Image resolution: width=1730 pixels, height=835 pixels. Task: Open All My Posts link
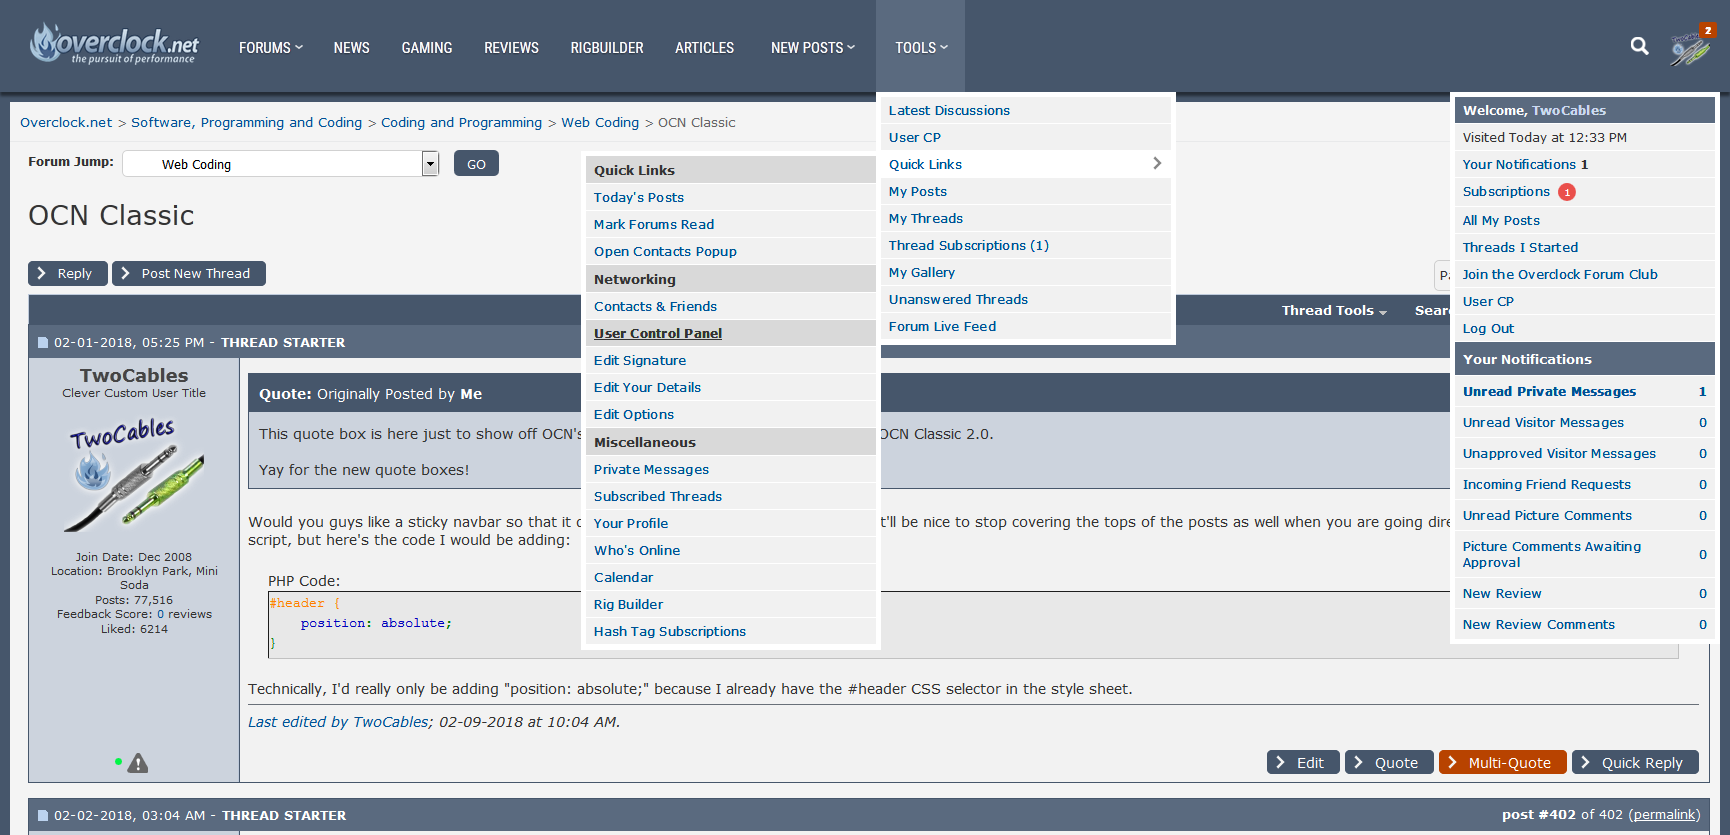pos(1501,220)
